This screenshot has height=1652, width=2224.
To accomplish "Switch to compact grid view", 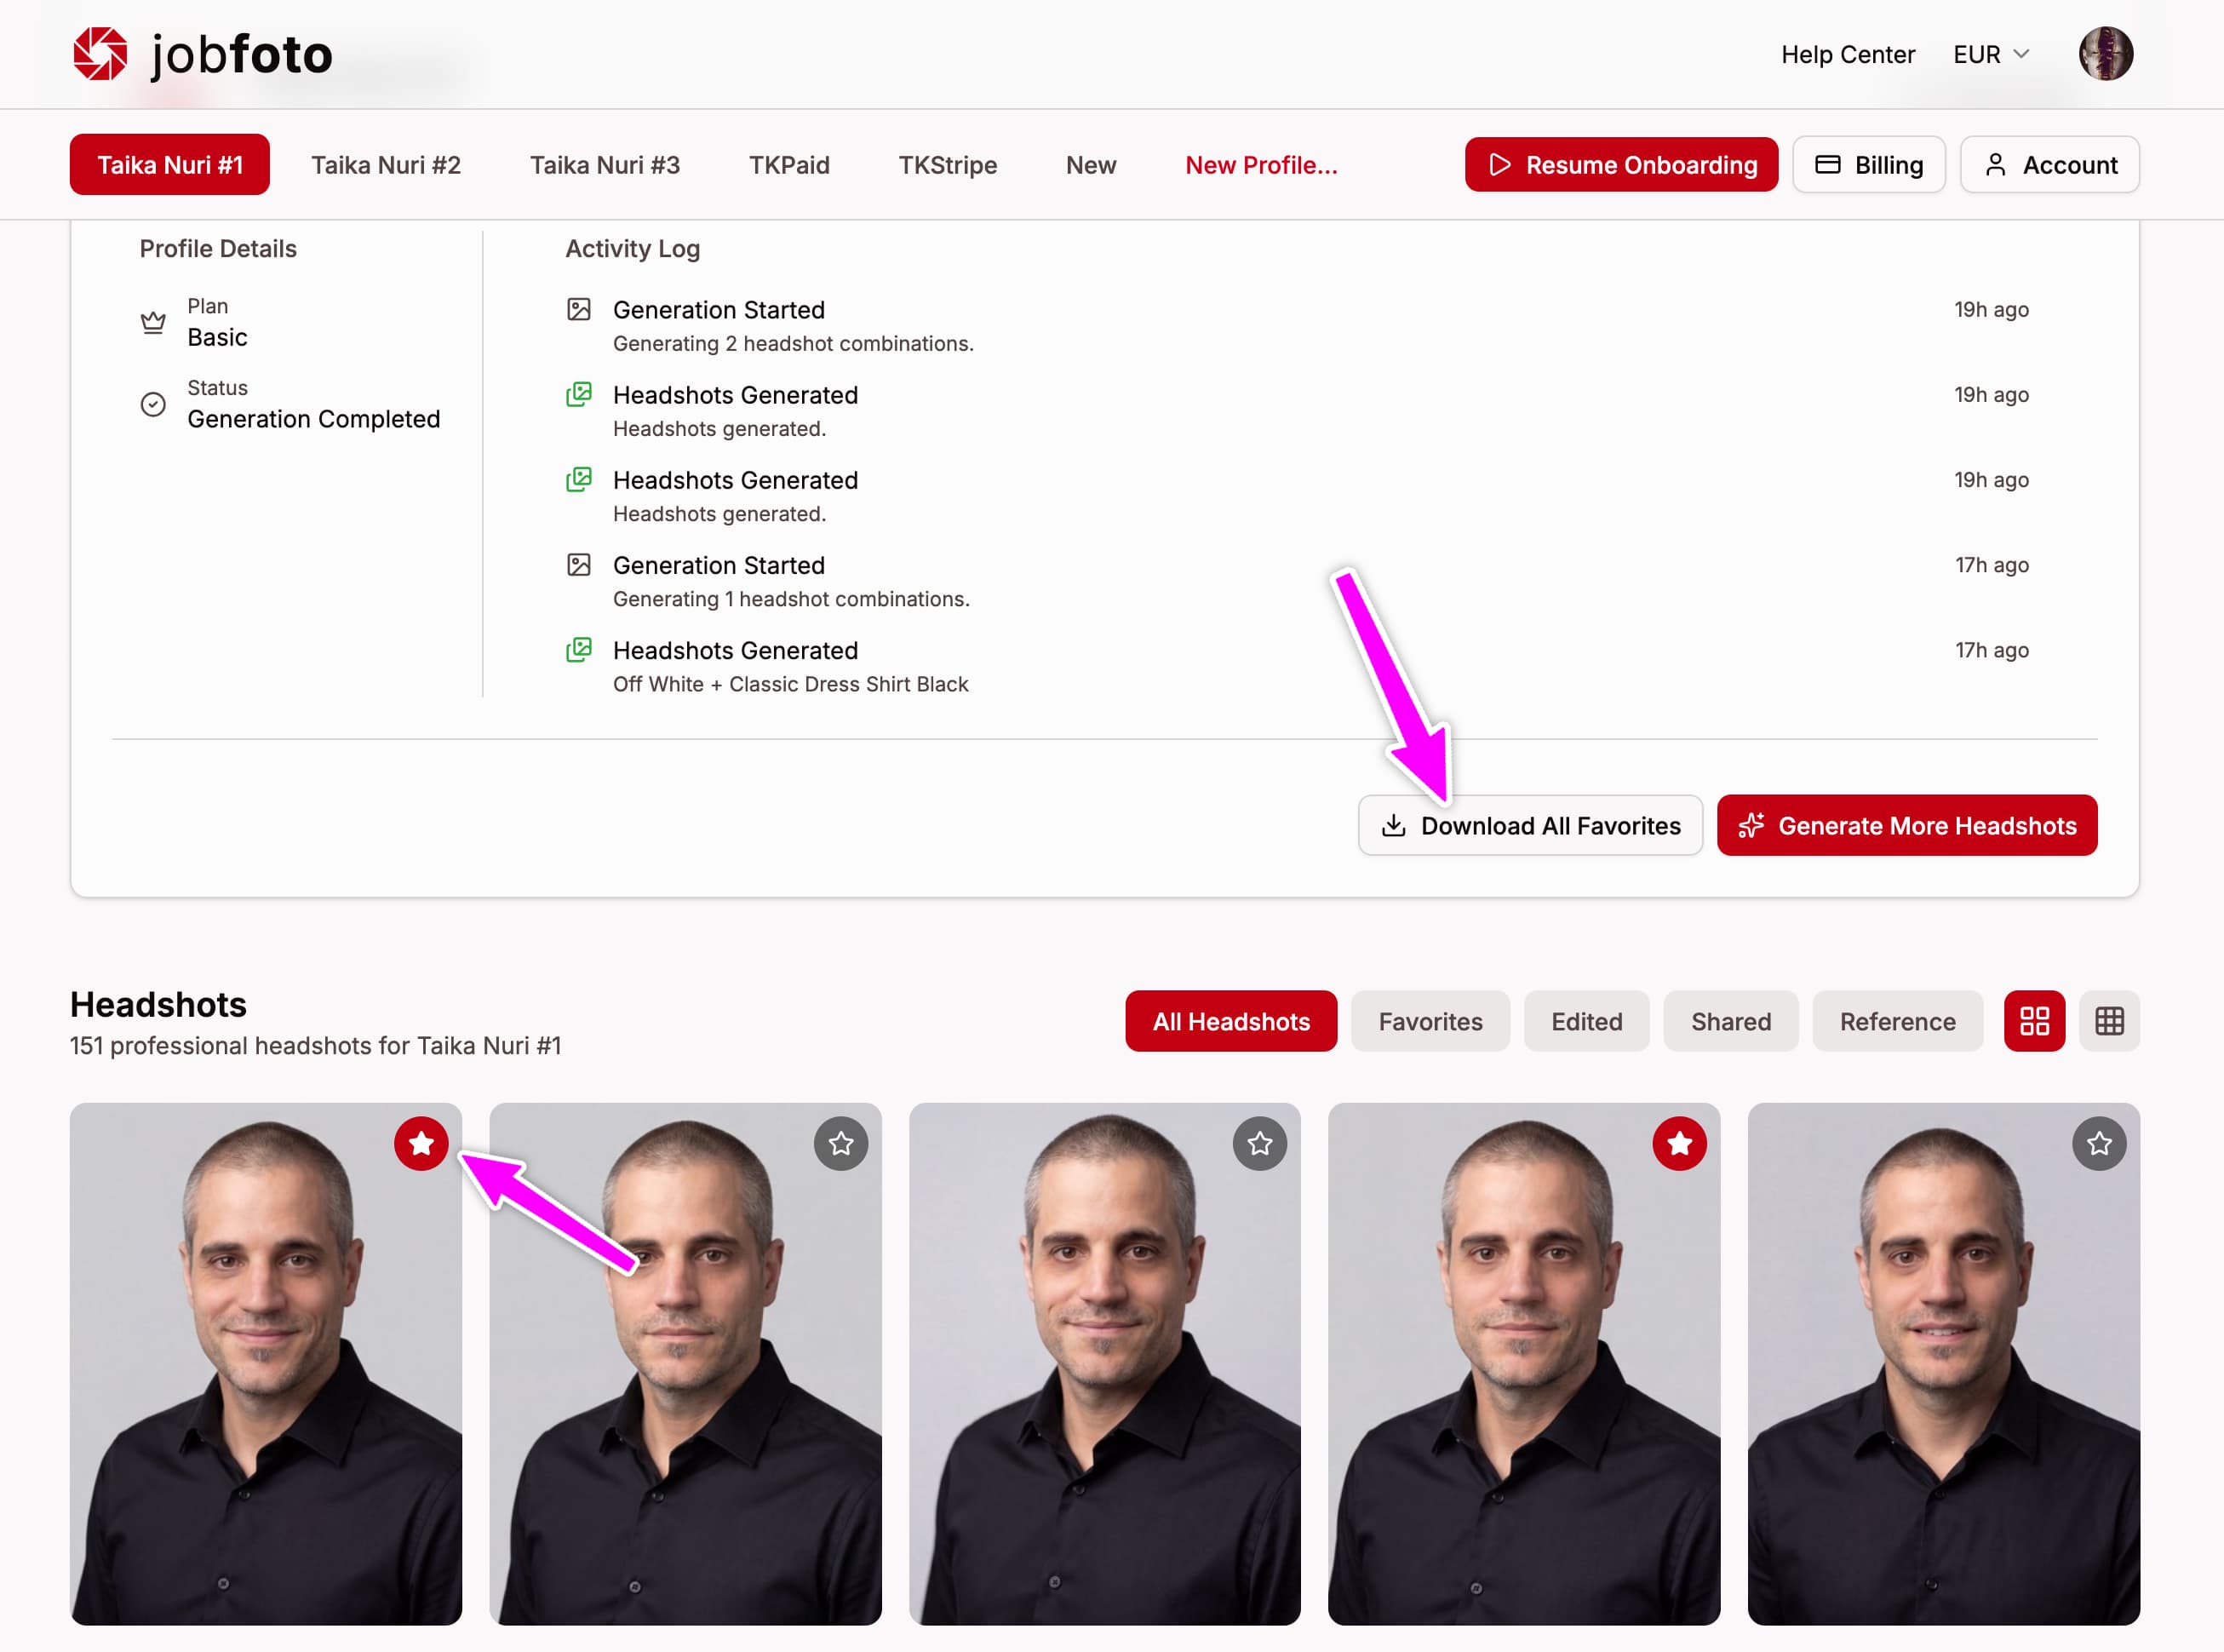I will [2109, 1021].
